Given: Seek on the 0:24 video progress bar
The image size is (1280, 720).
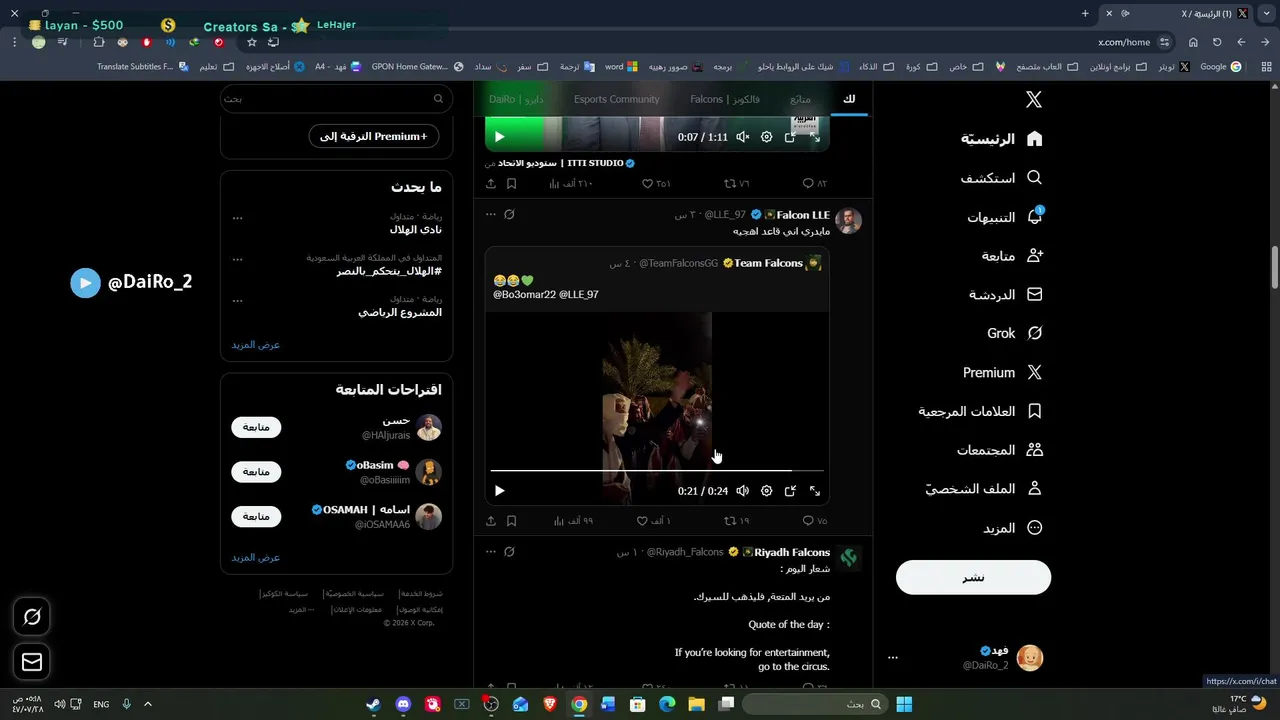Looking at the screenshot, I should [x=657, y=470].
